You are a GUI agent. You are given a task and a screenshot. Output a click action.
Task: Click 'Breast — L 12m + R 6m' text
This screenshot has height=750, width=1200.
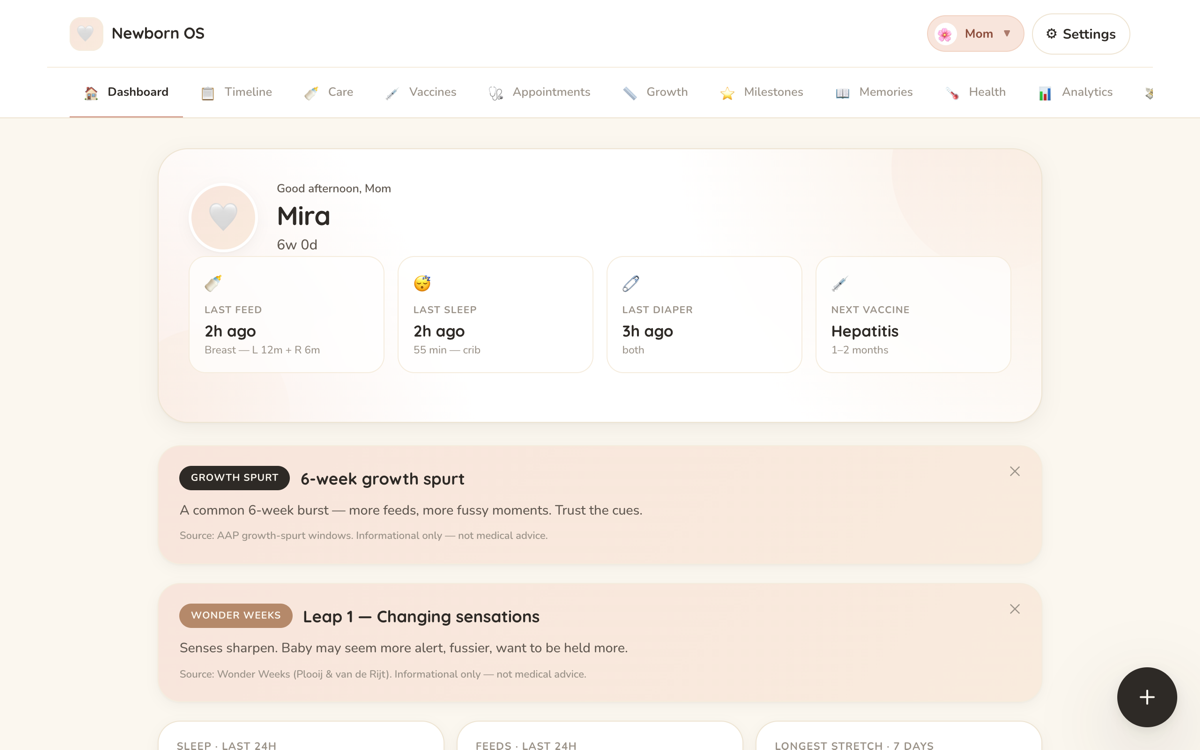pos(262,350)
